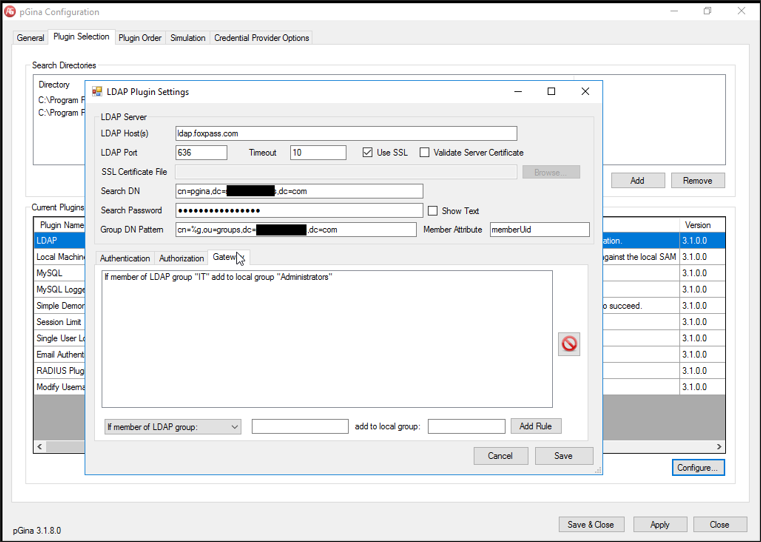Click the Timeout field
The image size is (761, 542).
tap(318, 152)
